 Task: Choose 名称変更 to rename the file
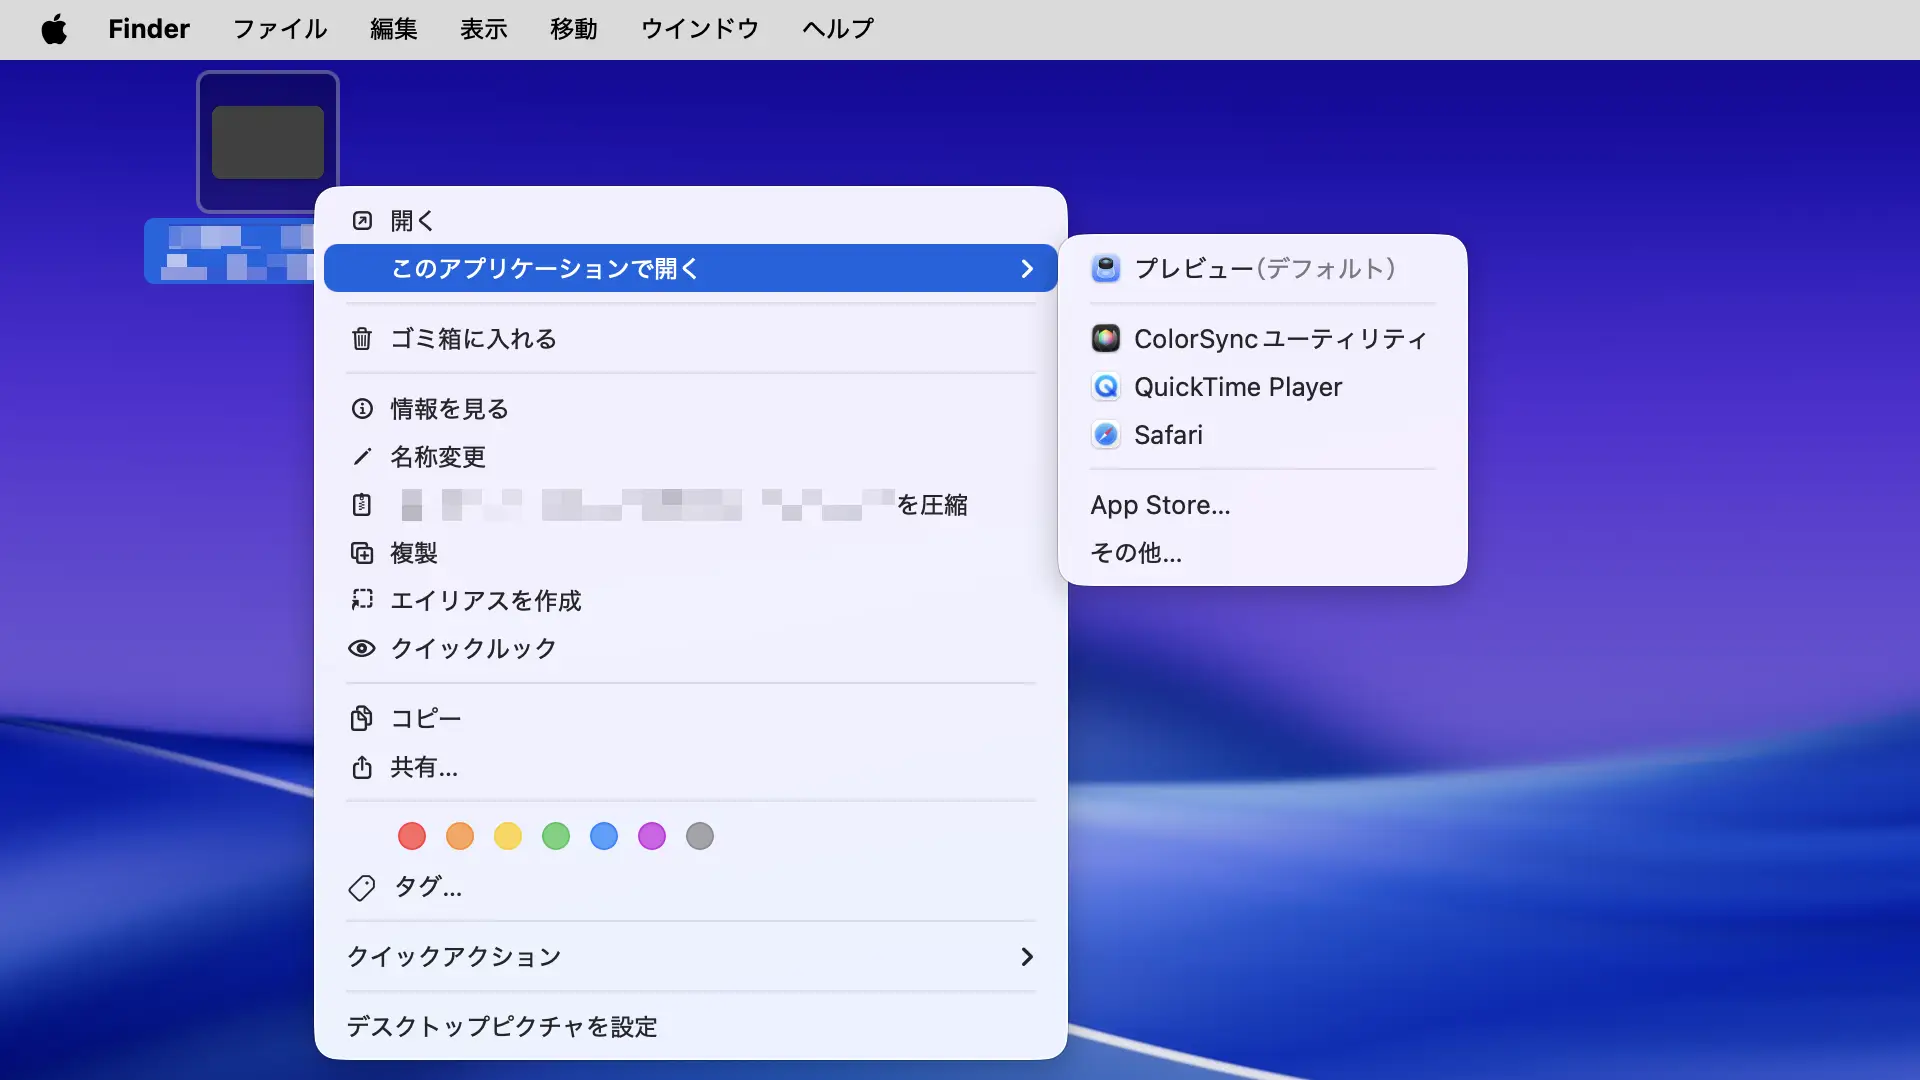click(x=437, y=457)
